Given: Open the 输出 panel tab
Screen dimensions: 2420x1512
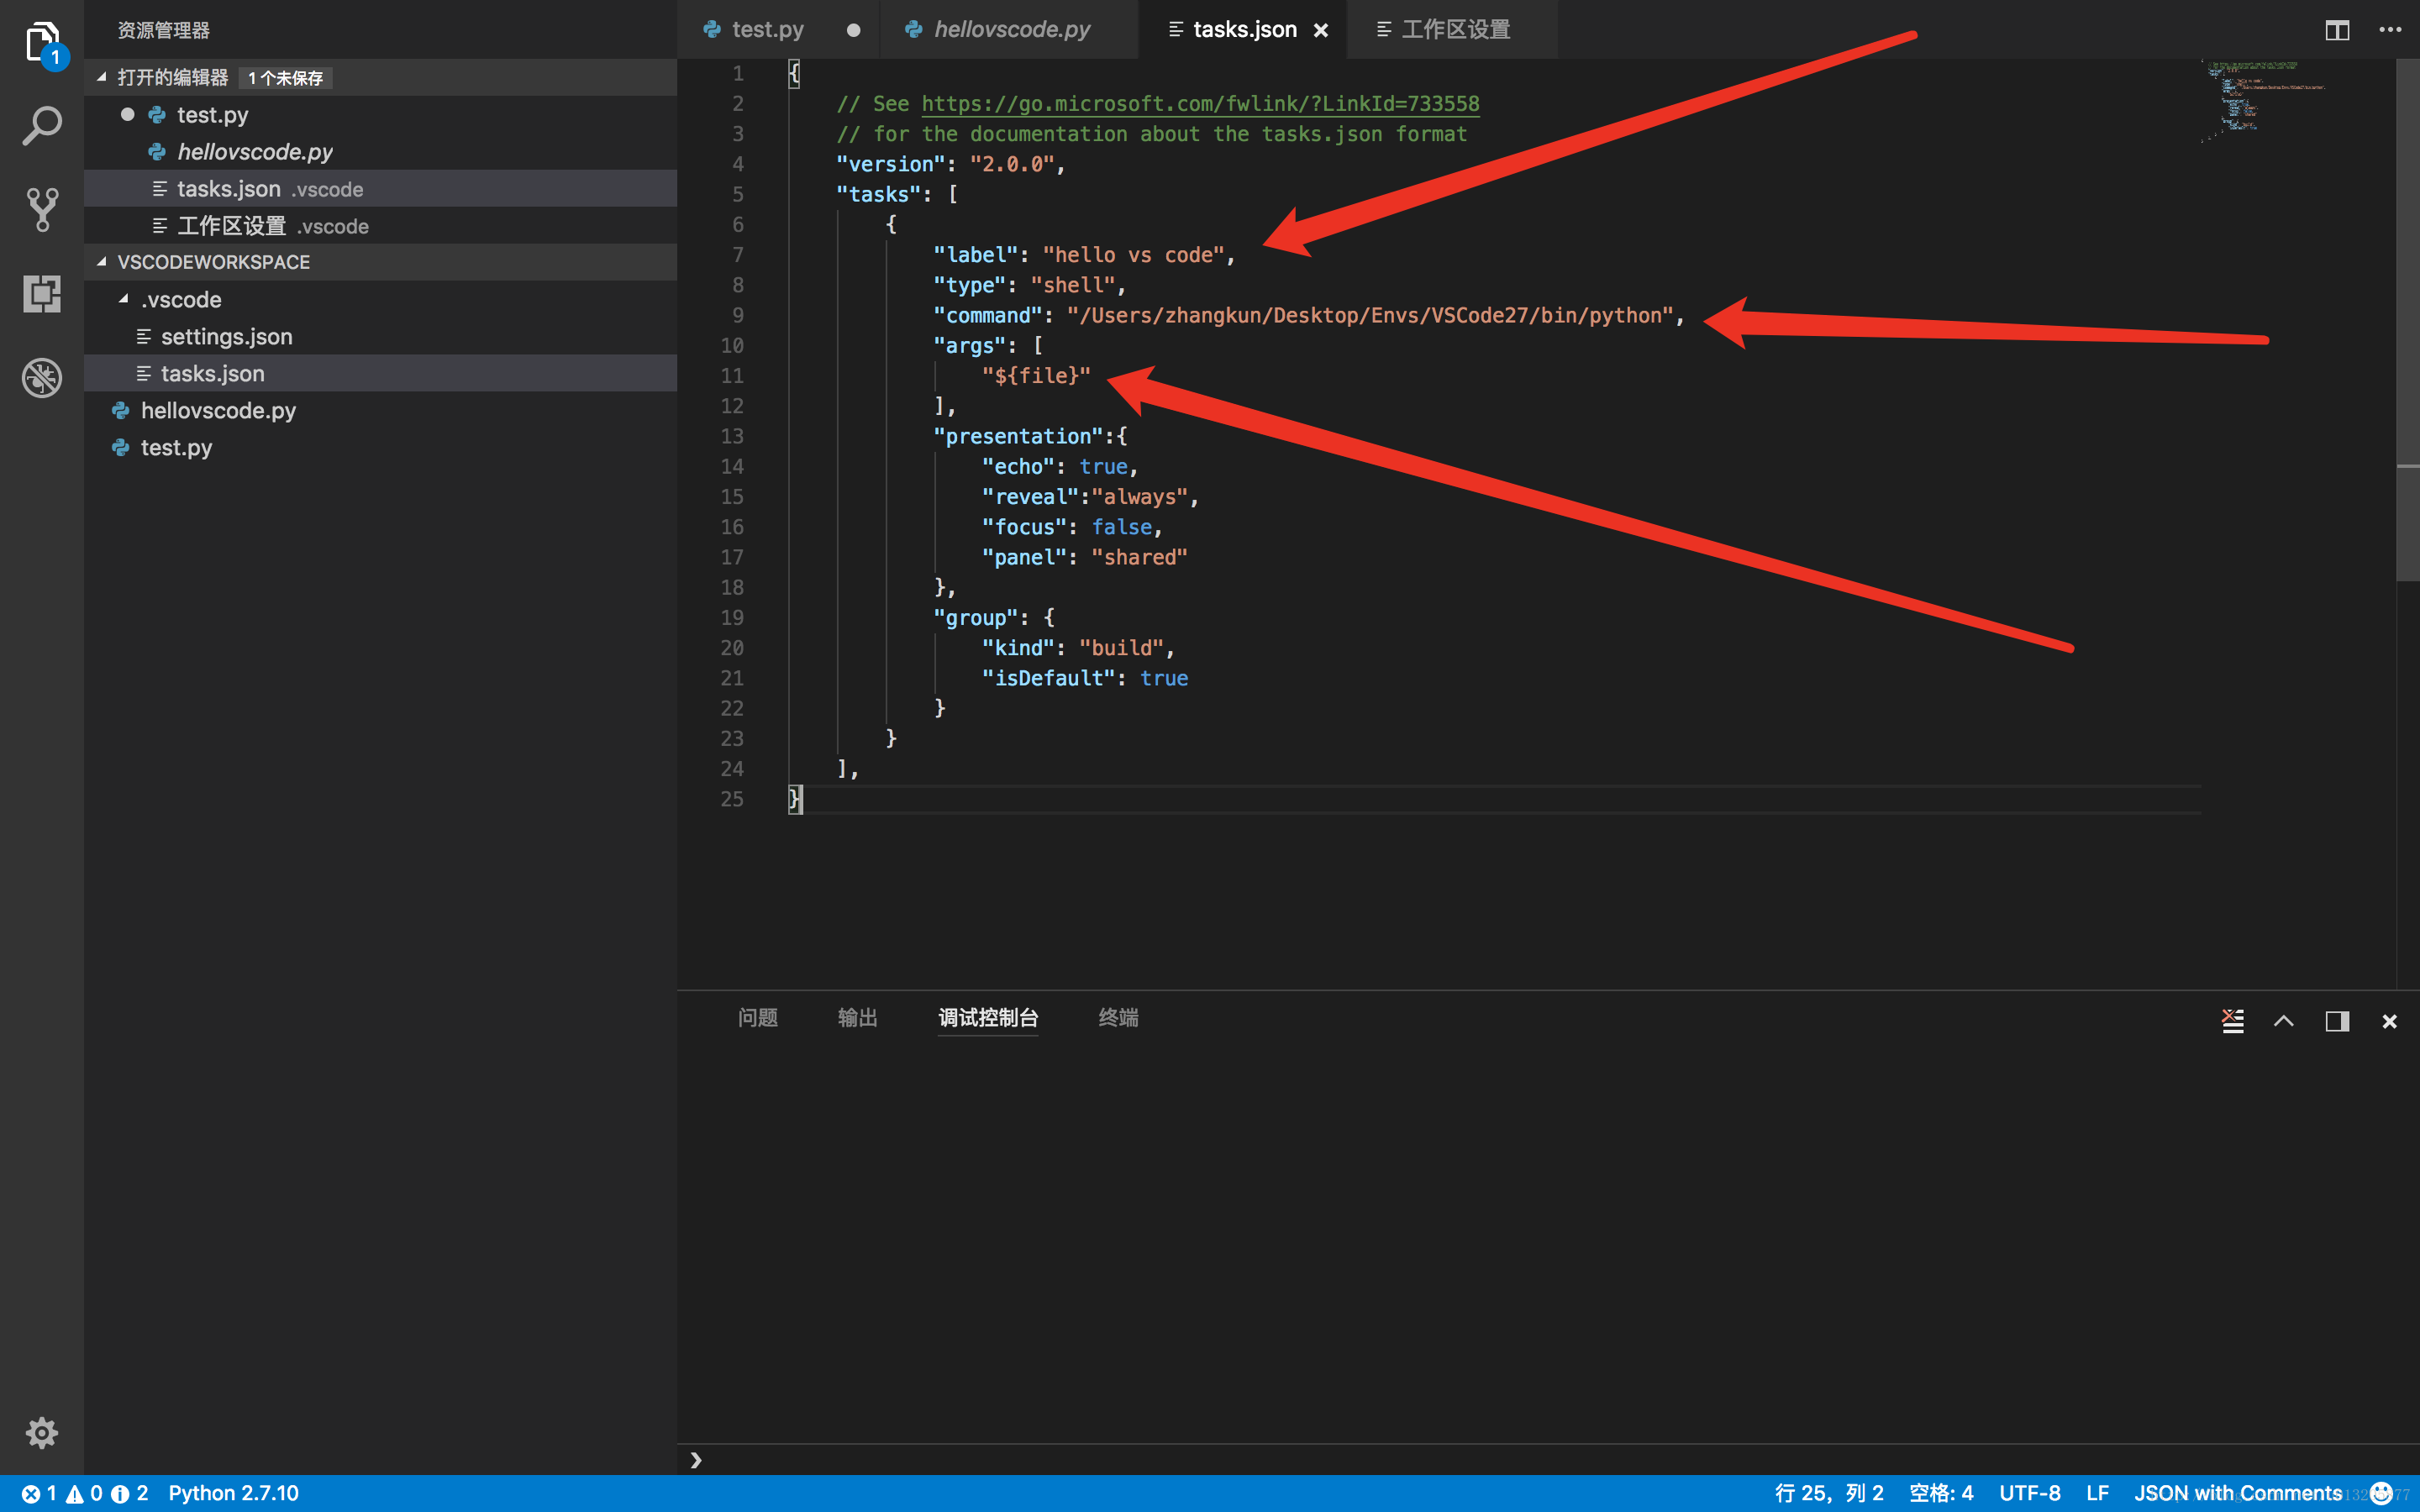Looking at the screenshot, I should click(857, 1018).
